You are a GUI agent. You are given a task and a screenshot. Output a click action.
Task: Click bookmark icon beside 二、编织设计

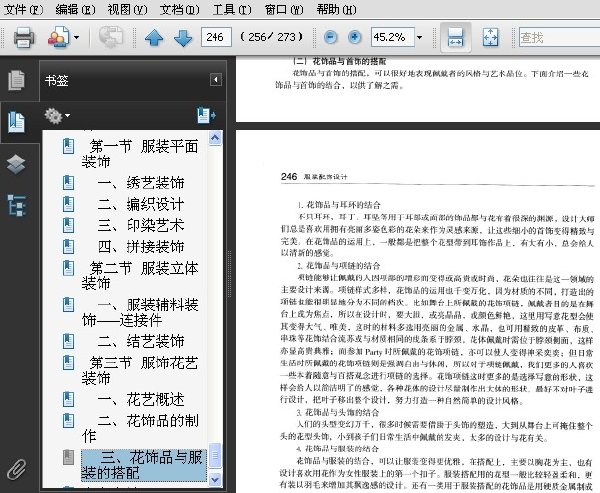[68, 204]
